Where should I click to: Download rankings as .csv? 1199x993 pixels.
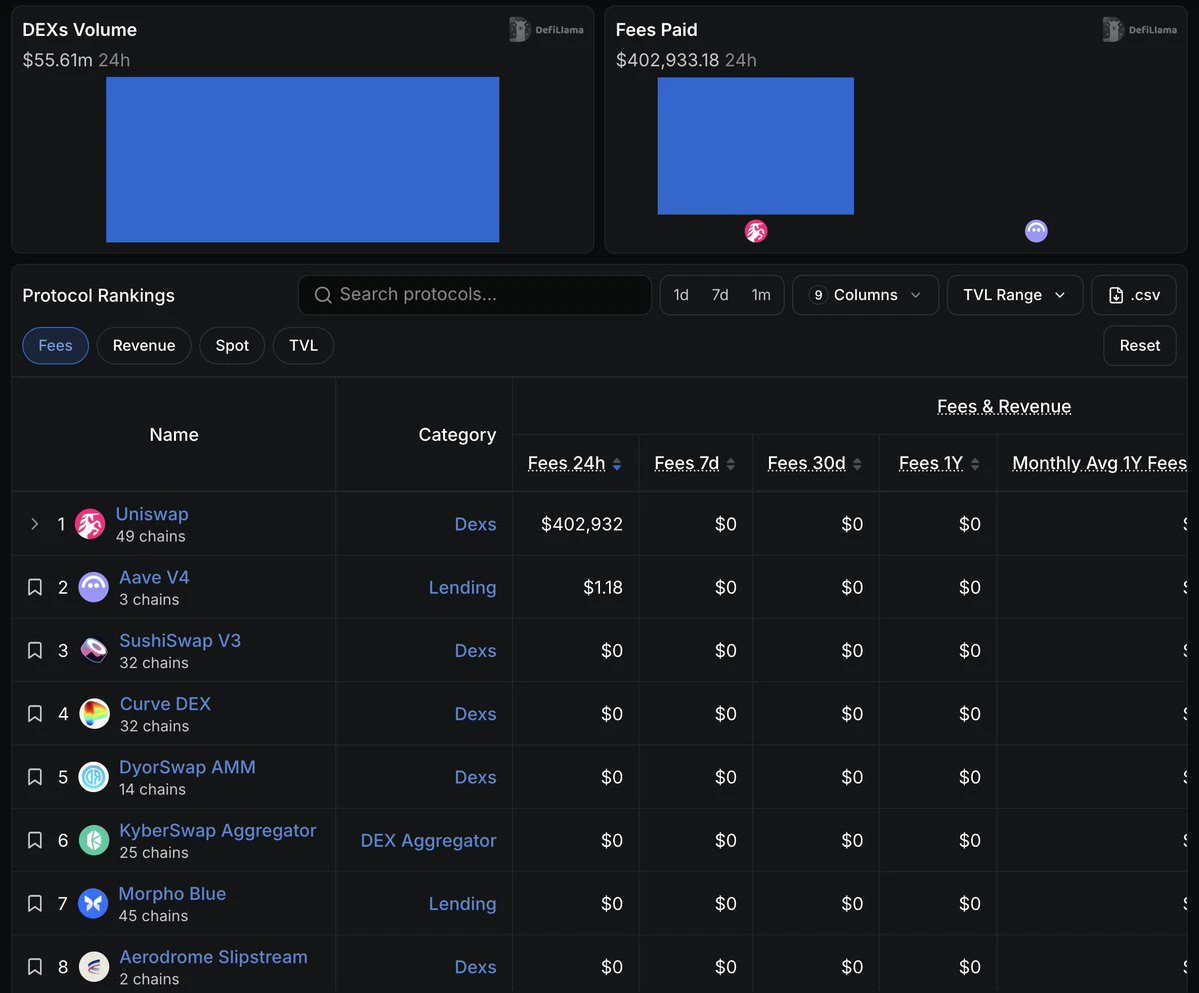(1133, 295)
